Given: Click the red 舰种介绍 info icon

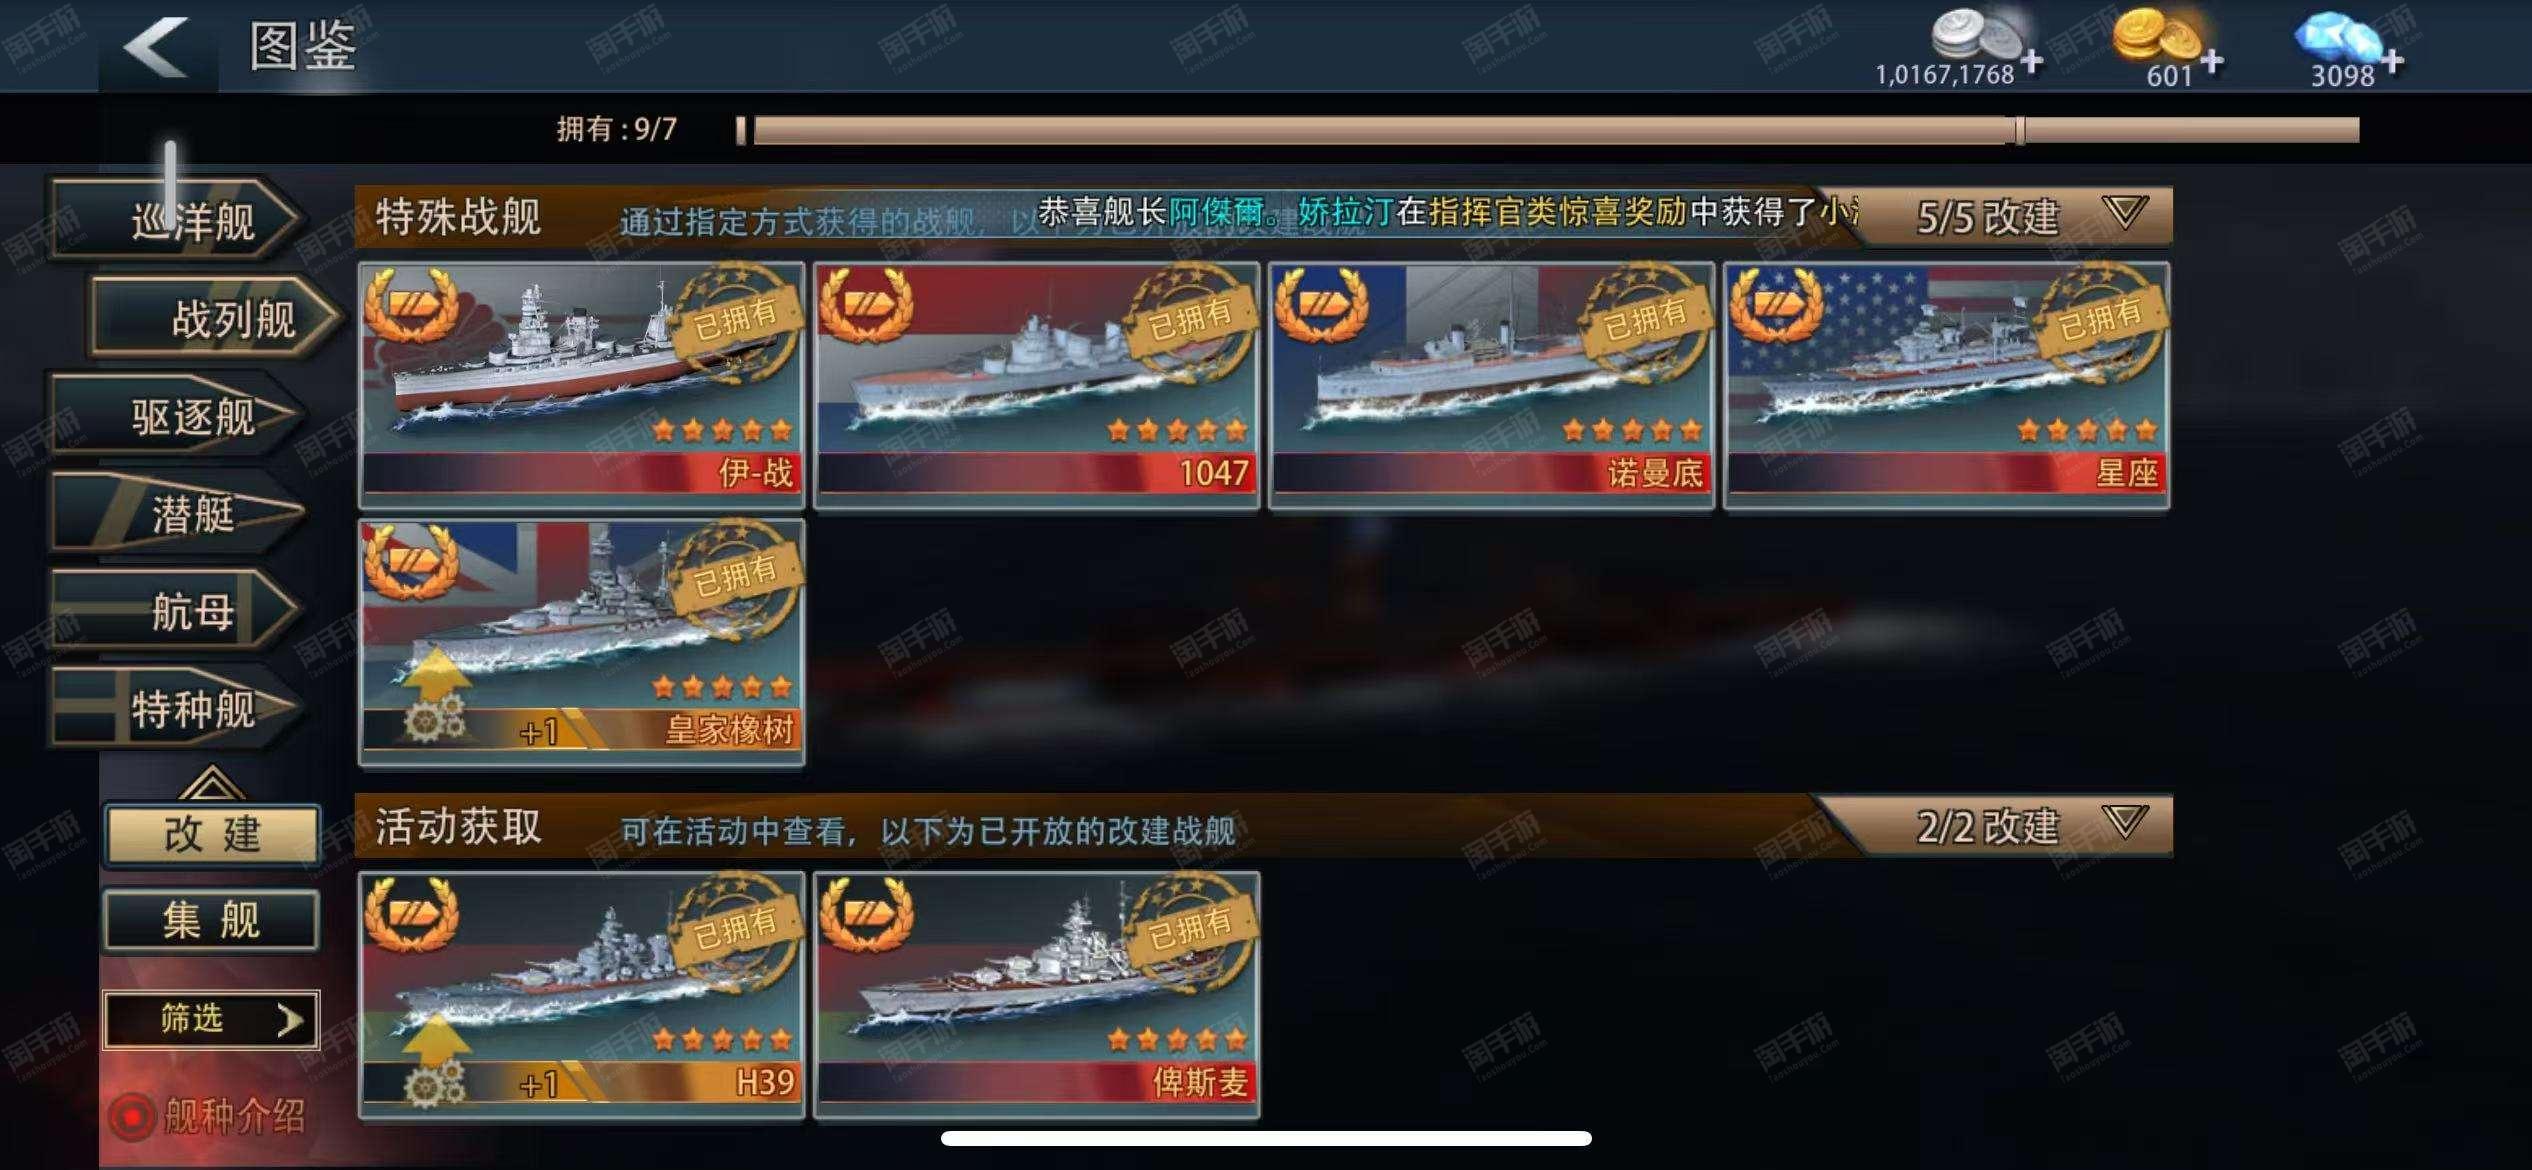Looking at the screenshot, I should (132, 1117).
